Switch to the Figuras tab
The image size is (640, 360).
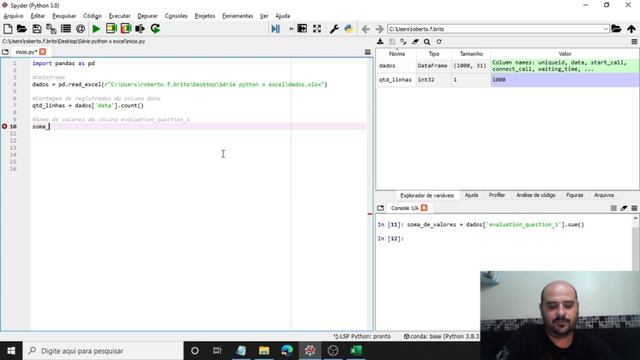(x=574, y=195)
